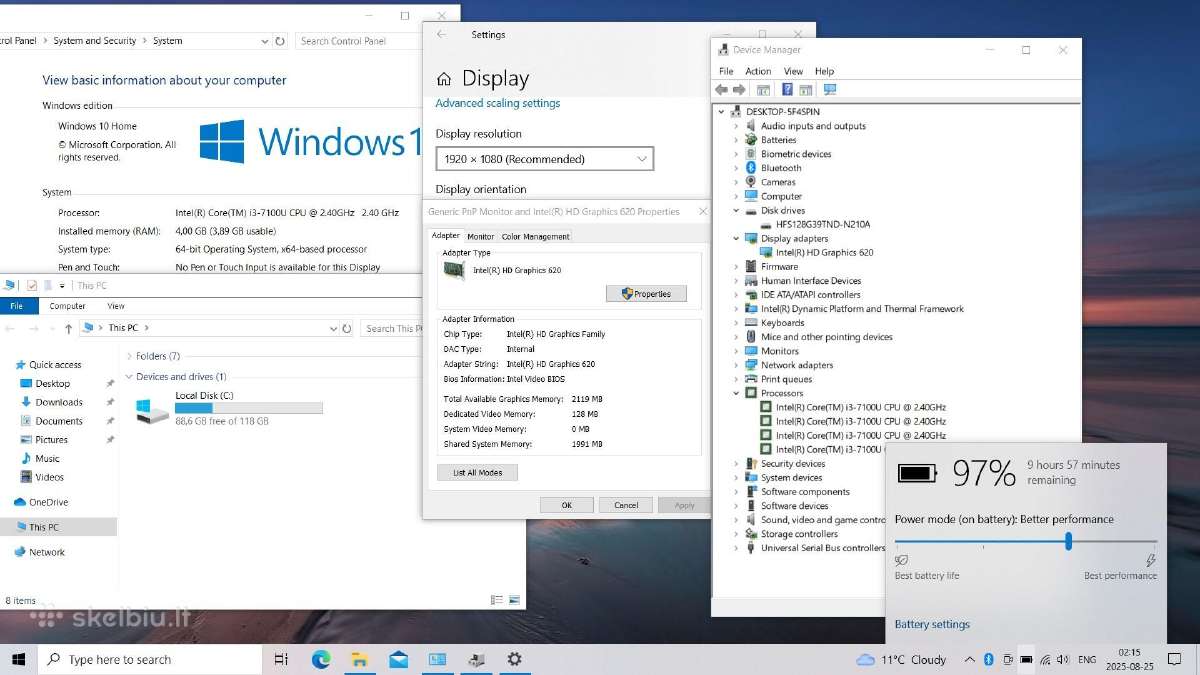Select Network in the File Explorer sidebar
1200x675 pixels.
46,552
